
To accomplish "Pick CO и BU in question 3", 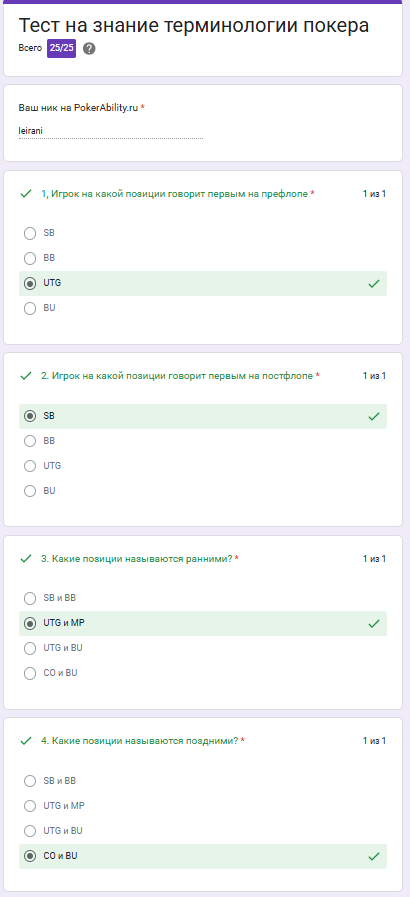I will (x=30, y=673).
